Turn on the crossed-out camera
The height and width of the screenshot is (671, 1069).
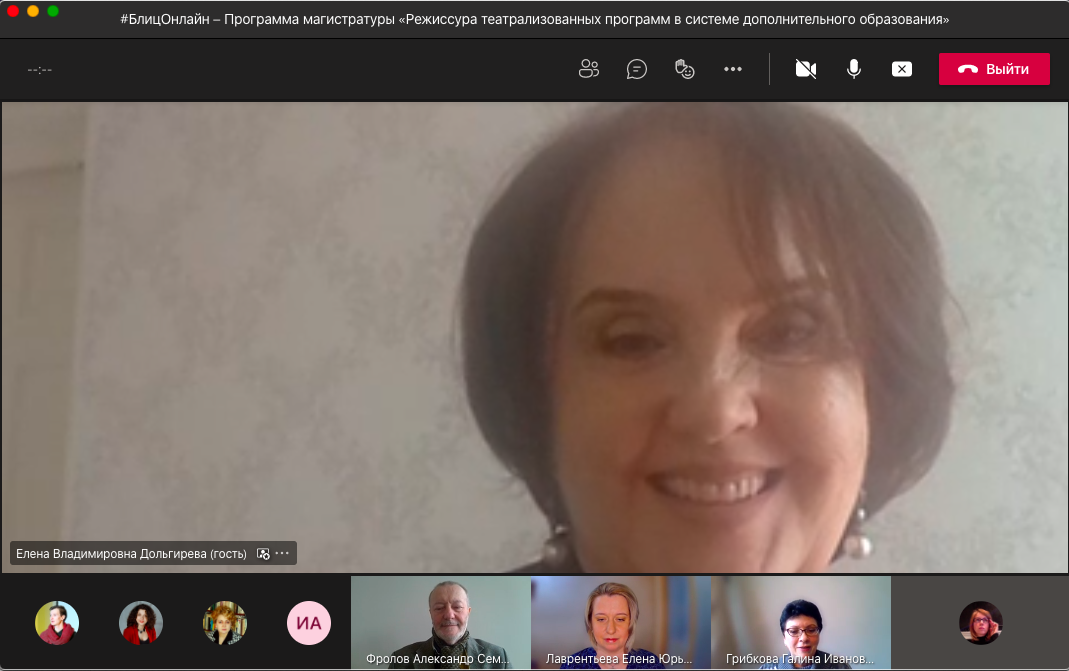pos(806,69)
